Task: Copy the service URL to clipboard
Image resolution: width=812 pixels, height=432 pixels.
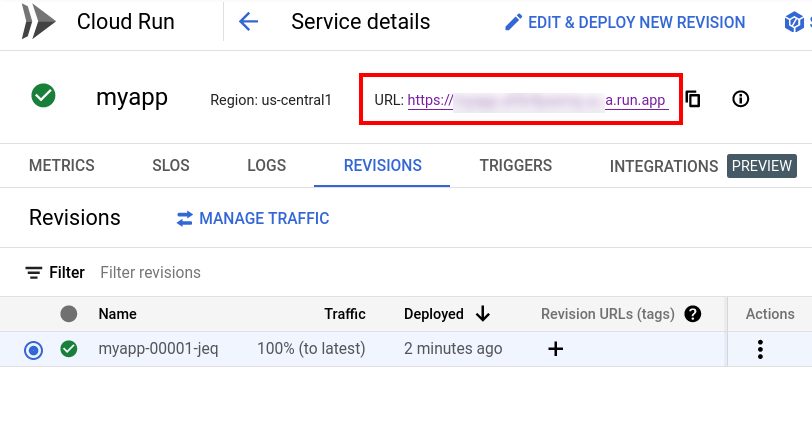Action: click(693, 99)
